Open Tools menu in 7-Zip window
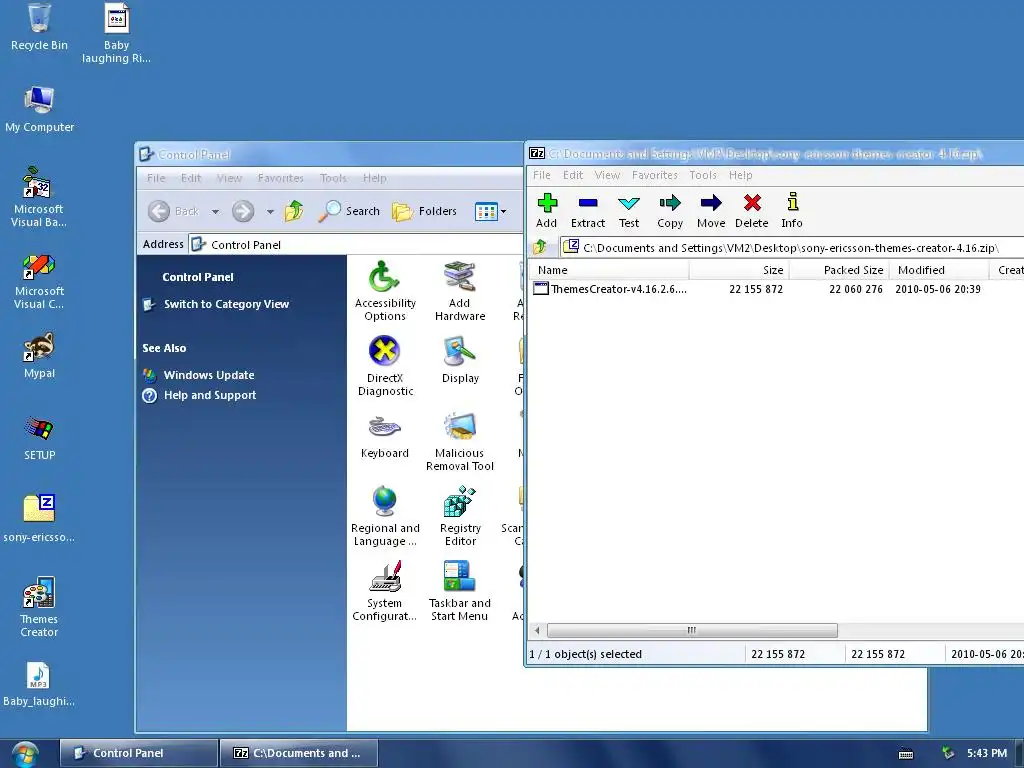The width and height of the screenshot is (1024, 768). click(703, 175)
